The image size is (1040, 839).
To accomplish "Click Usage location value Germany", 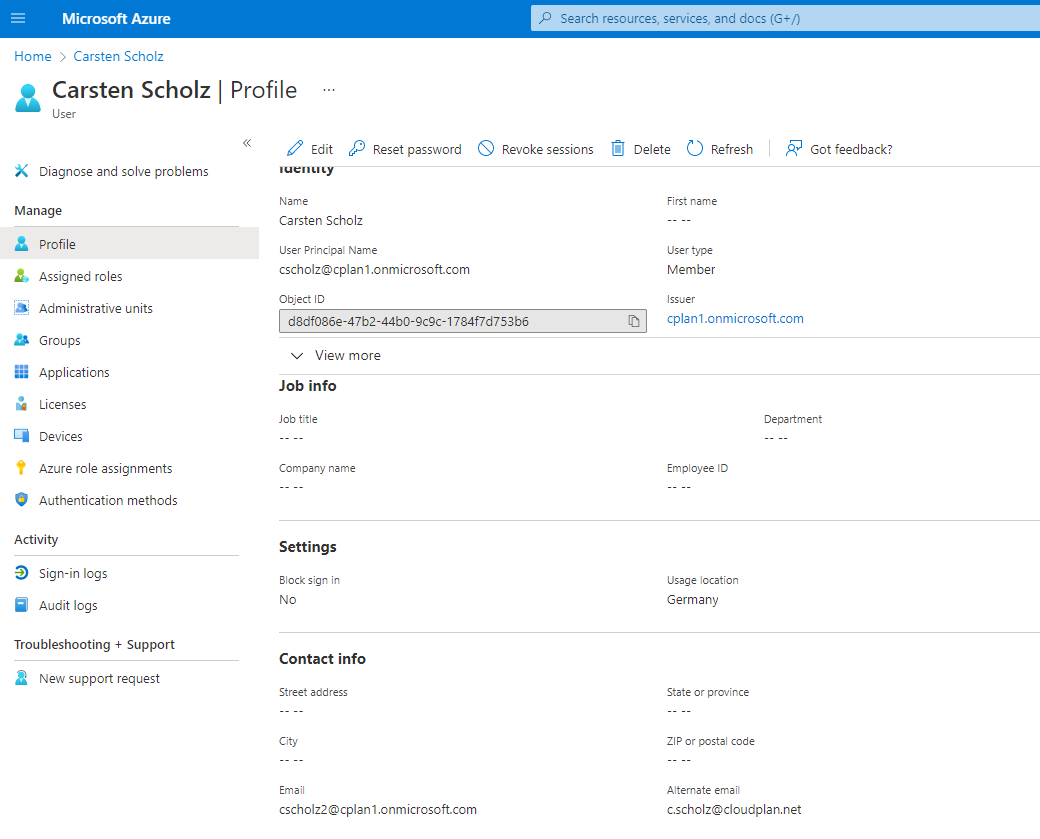I will pyautogui.click(x=692, y=600).
